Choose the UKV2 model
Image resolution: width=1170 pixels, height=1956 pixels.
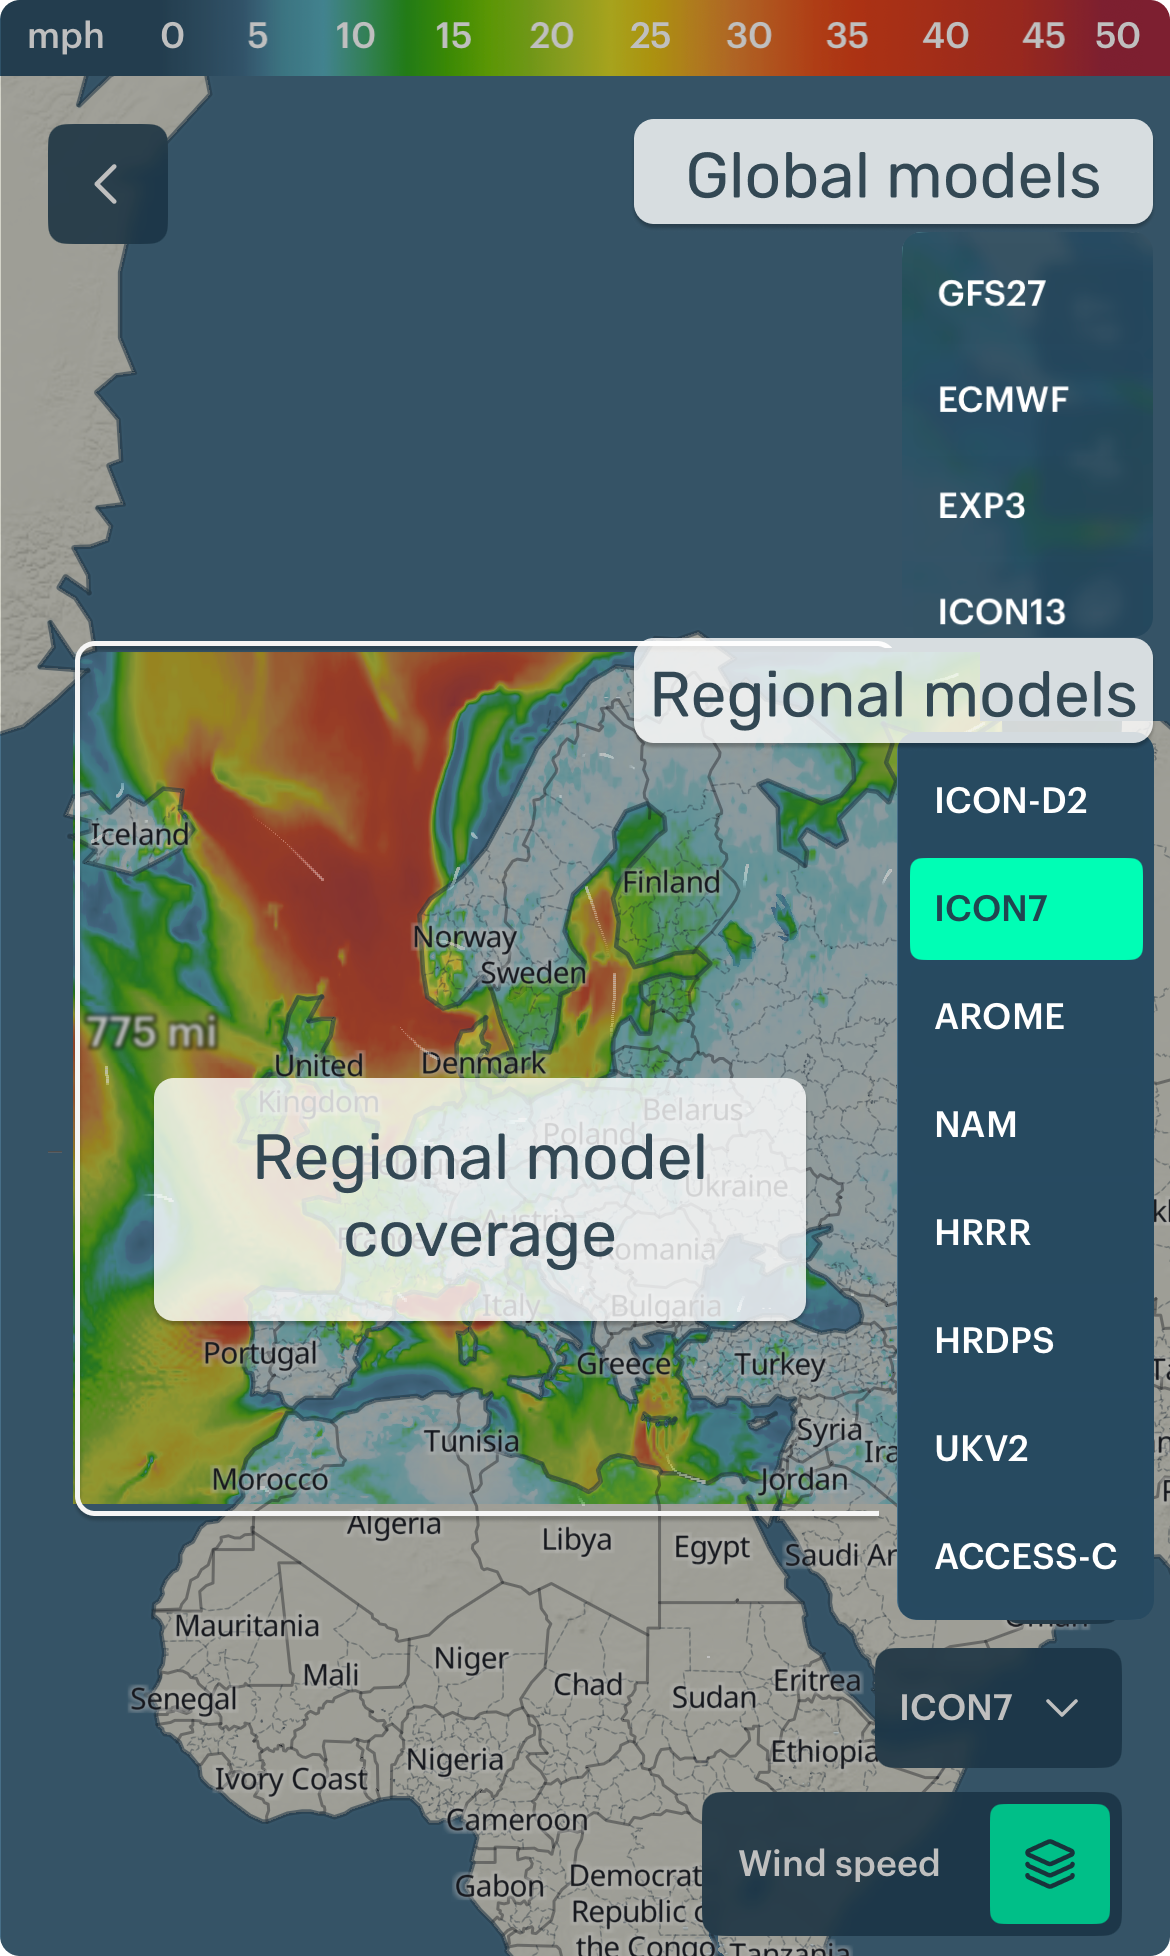981,1449
